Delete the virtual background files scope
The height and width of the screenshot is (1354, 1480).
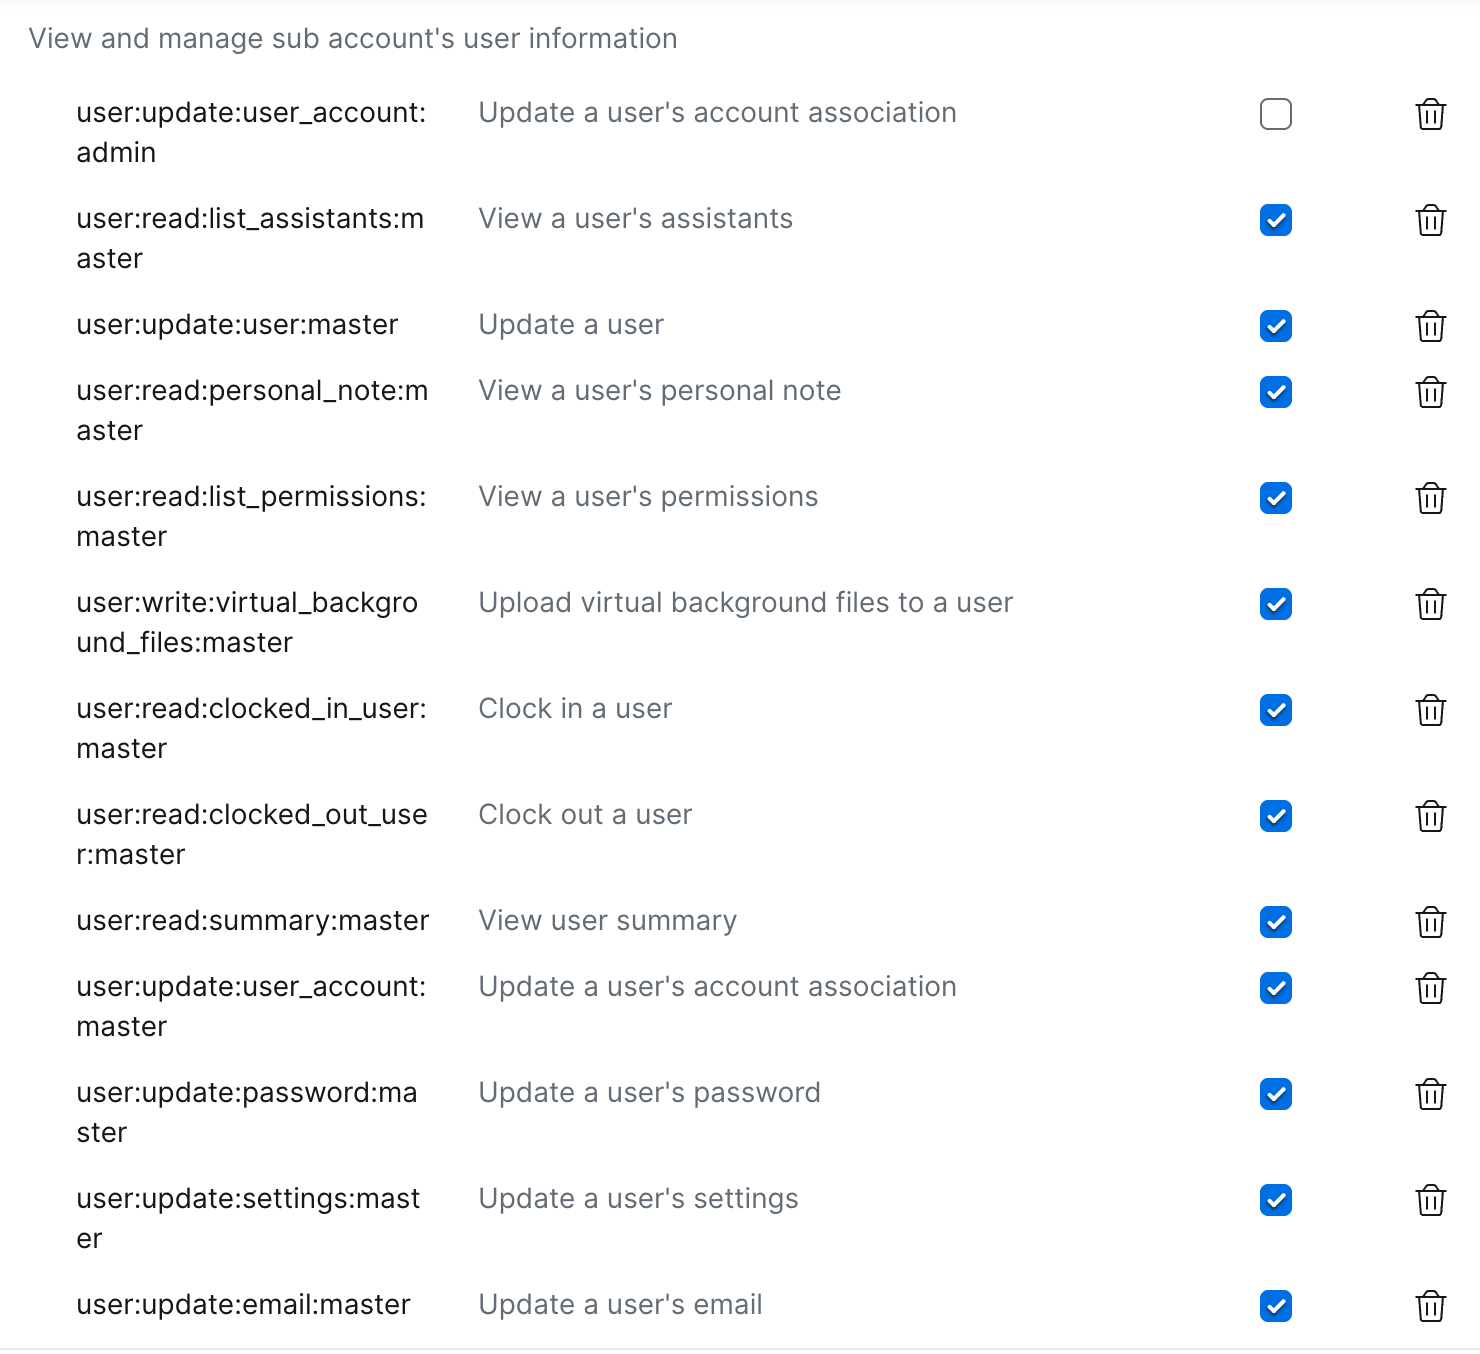pyautogui.click(x=1431, y=604)
